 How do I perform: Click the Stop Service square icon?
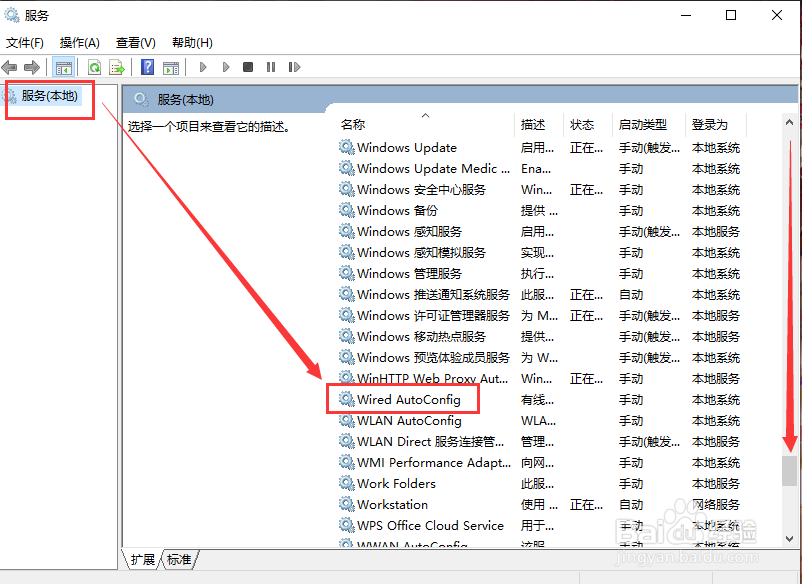[246, 67]
